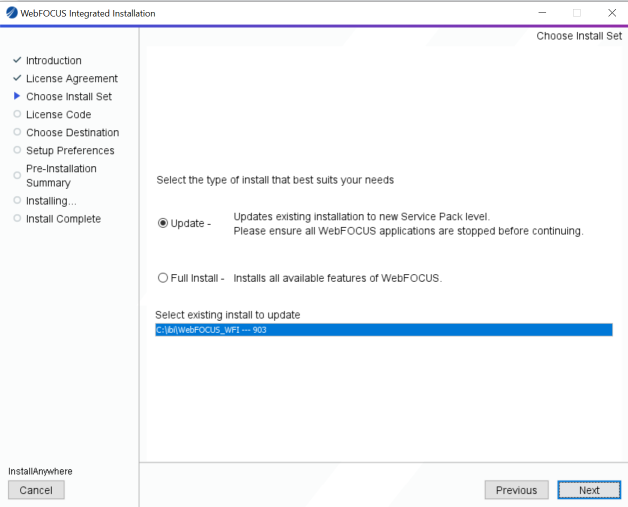Click the 'Choose Install Set' heading at top right
This screenshot has width=628, height=507.
pyautogui.click(x=579, y=36)
